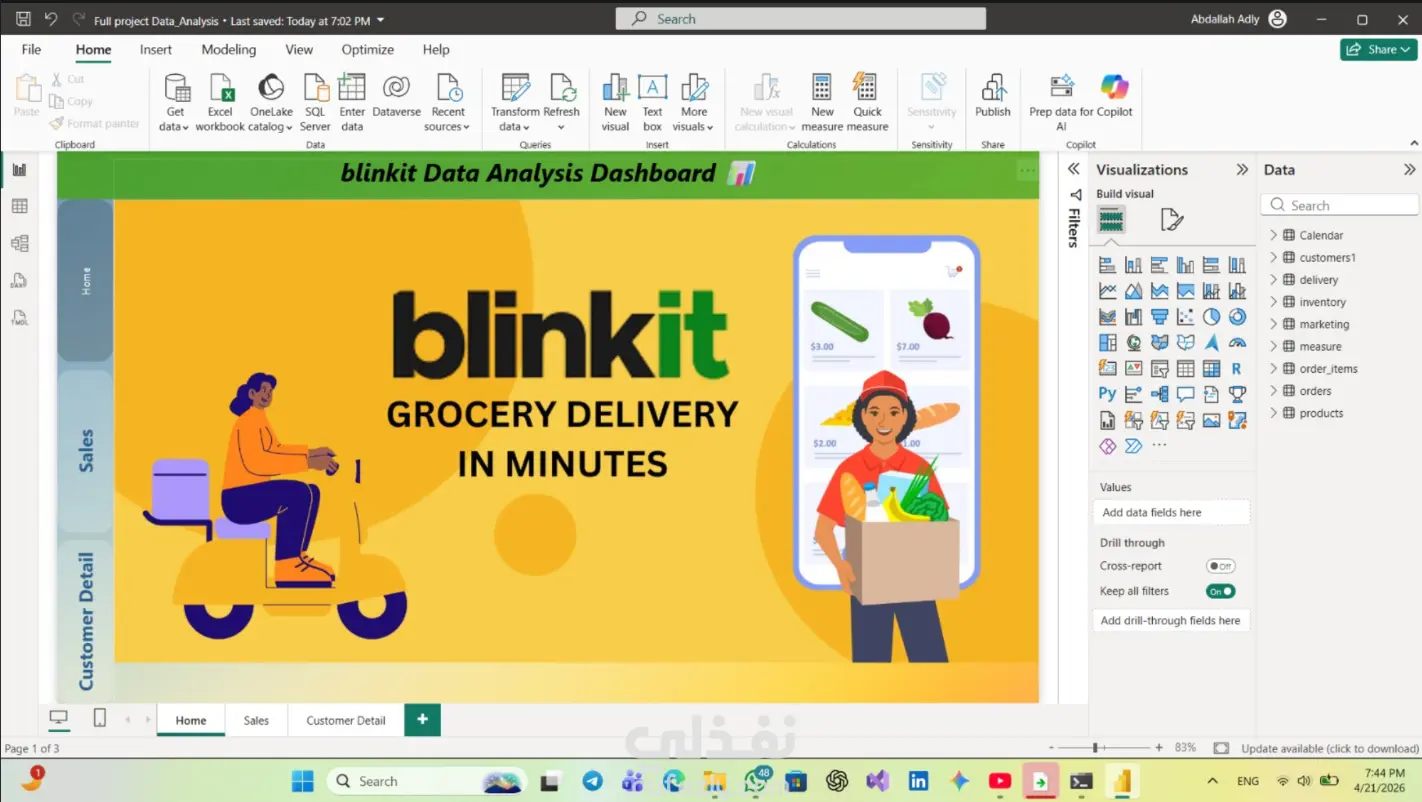Save the project with the floppy icon
The width and height of the screenshot is (1422, 802).
23,19
